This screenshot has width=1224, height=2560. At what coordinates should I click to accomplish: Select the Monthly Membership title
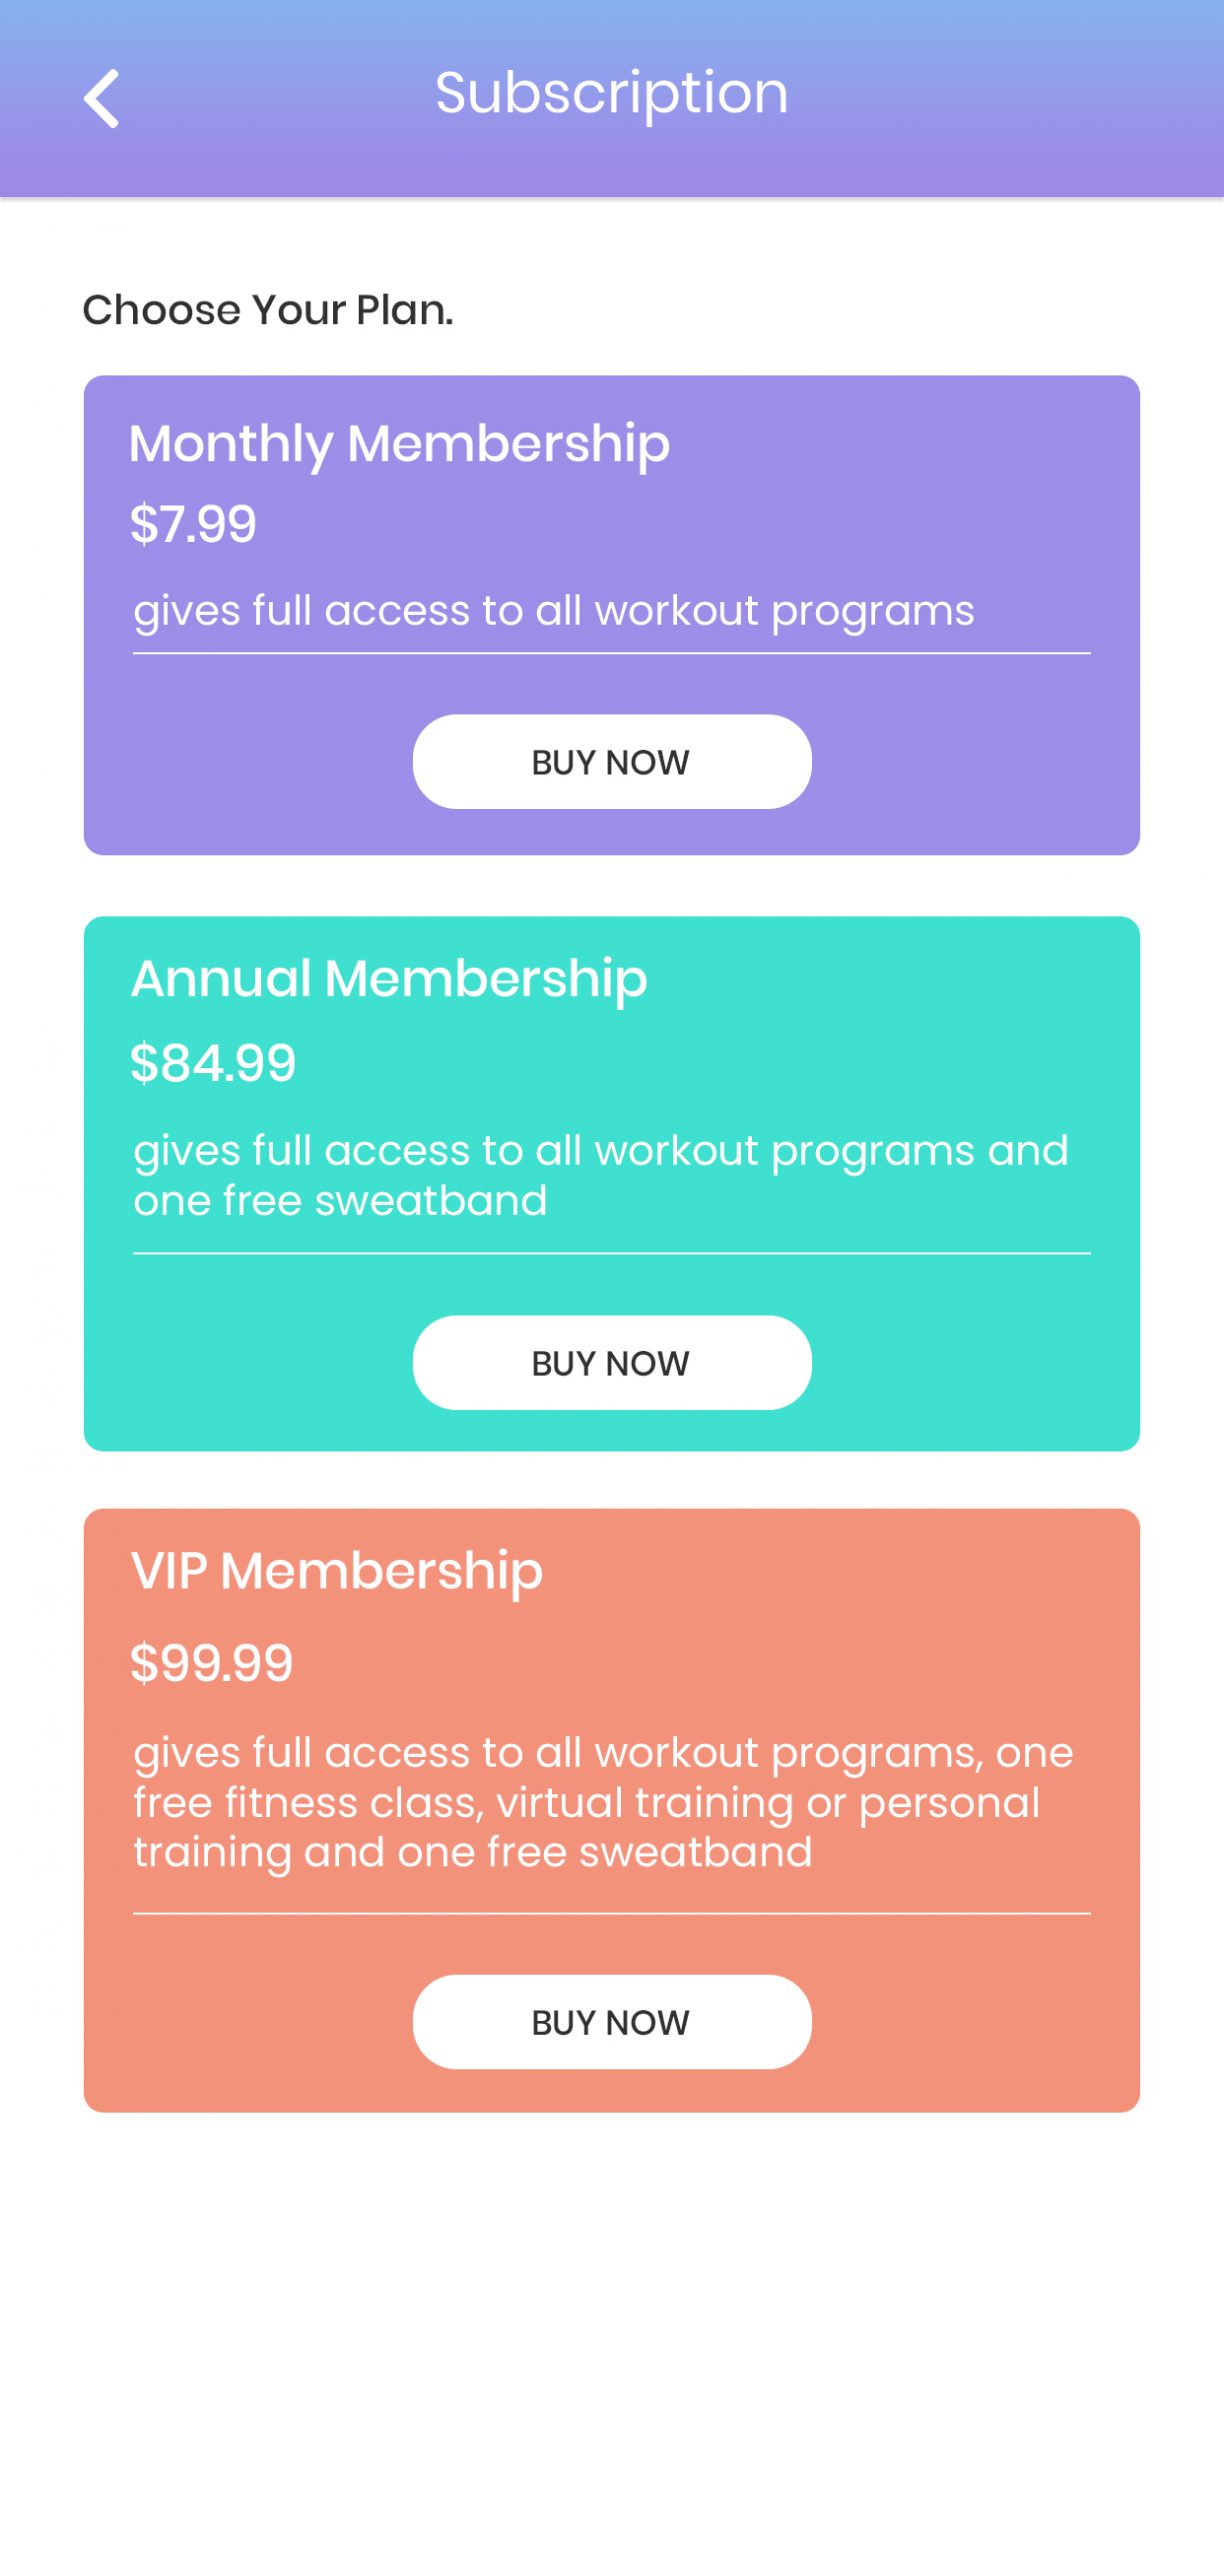[399, 445]
